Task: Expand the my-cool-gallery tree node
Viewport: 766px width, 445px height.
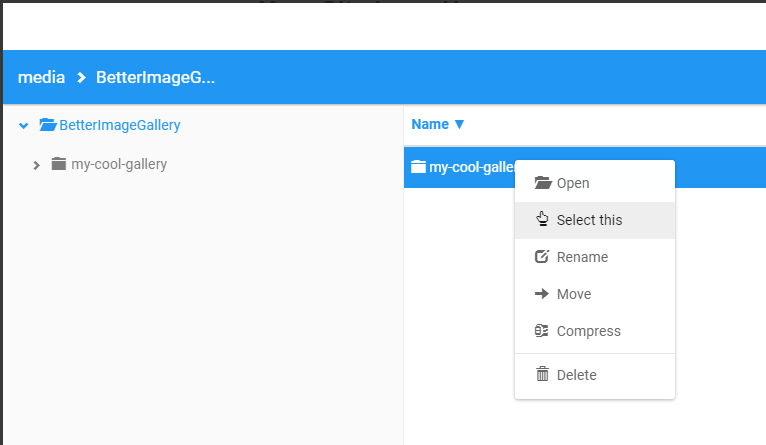Action: (37, 165)
